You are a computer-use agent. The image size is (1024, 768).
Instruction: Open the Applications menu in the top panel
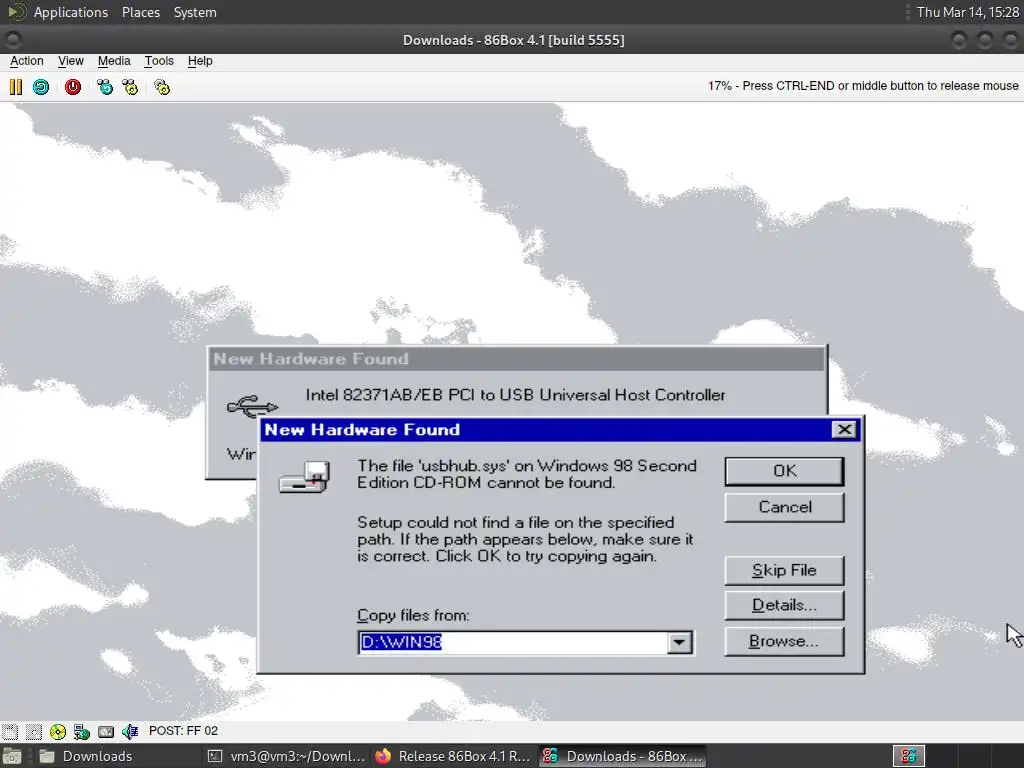coord(71,12)
